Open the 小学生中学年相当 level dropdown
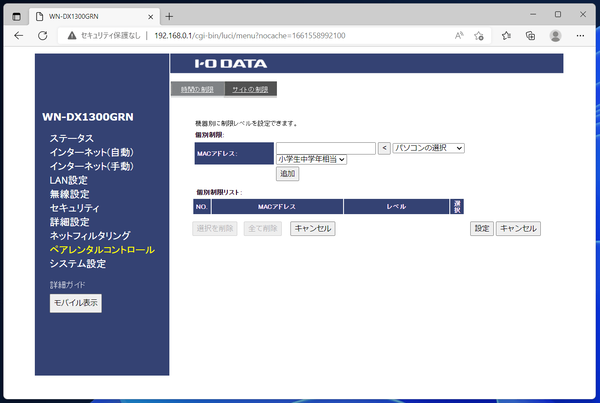The width and height of the screenshot is (600, 403). pyautogui.click(x=311, y=159)
